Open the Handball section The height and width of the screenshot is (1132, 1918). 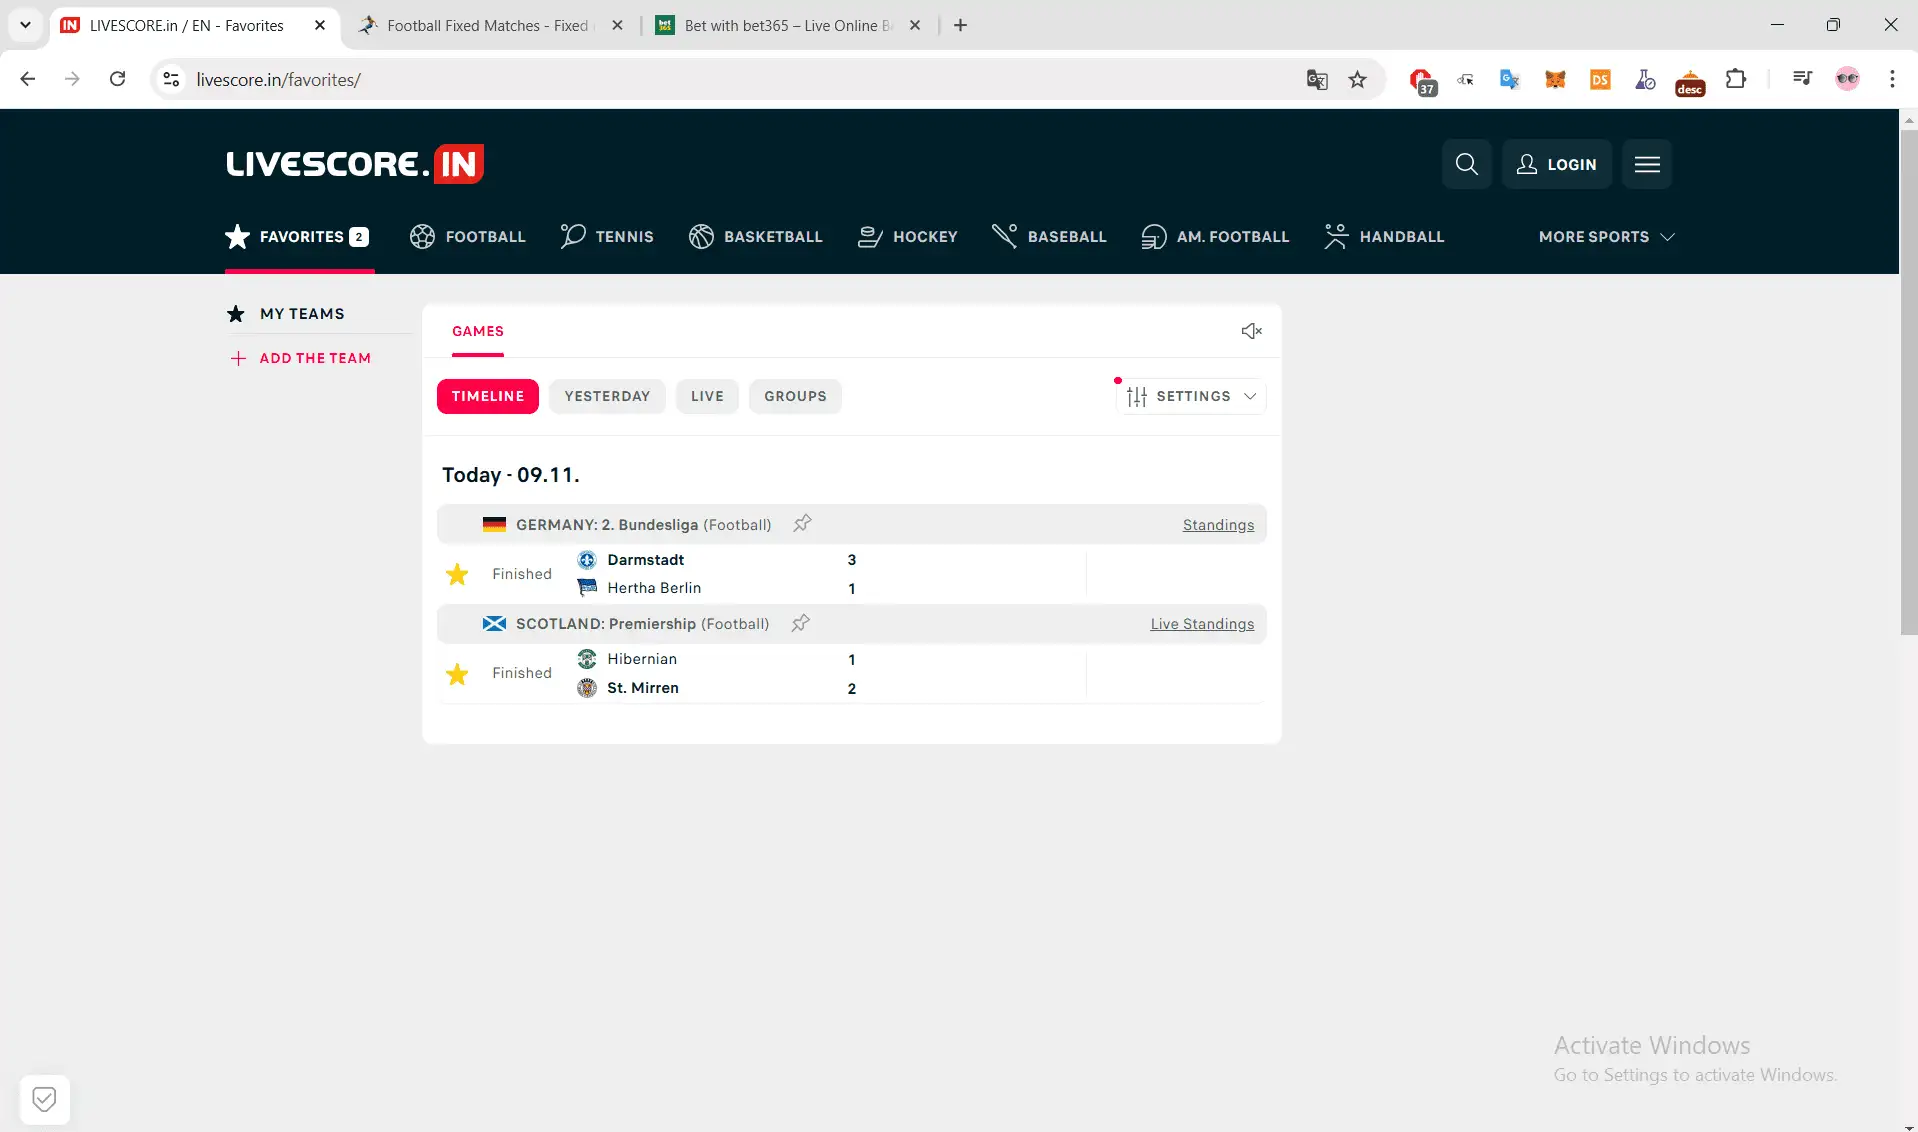(x=1384, y=237)
